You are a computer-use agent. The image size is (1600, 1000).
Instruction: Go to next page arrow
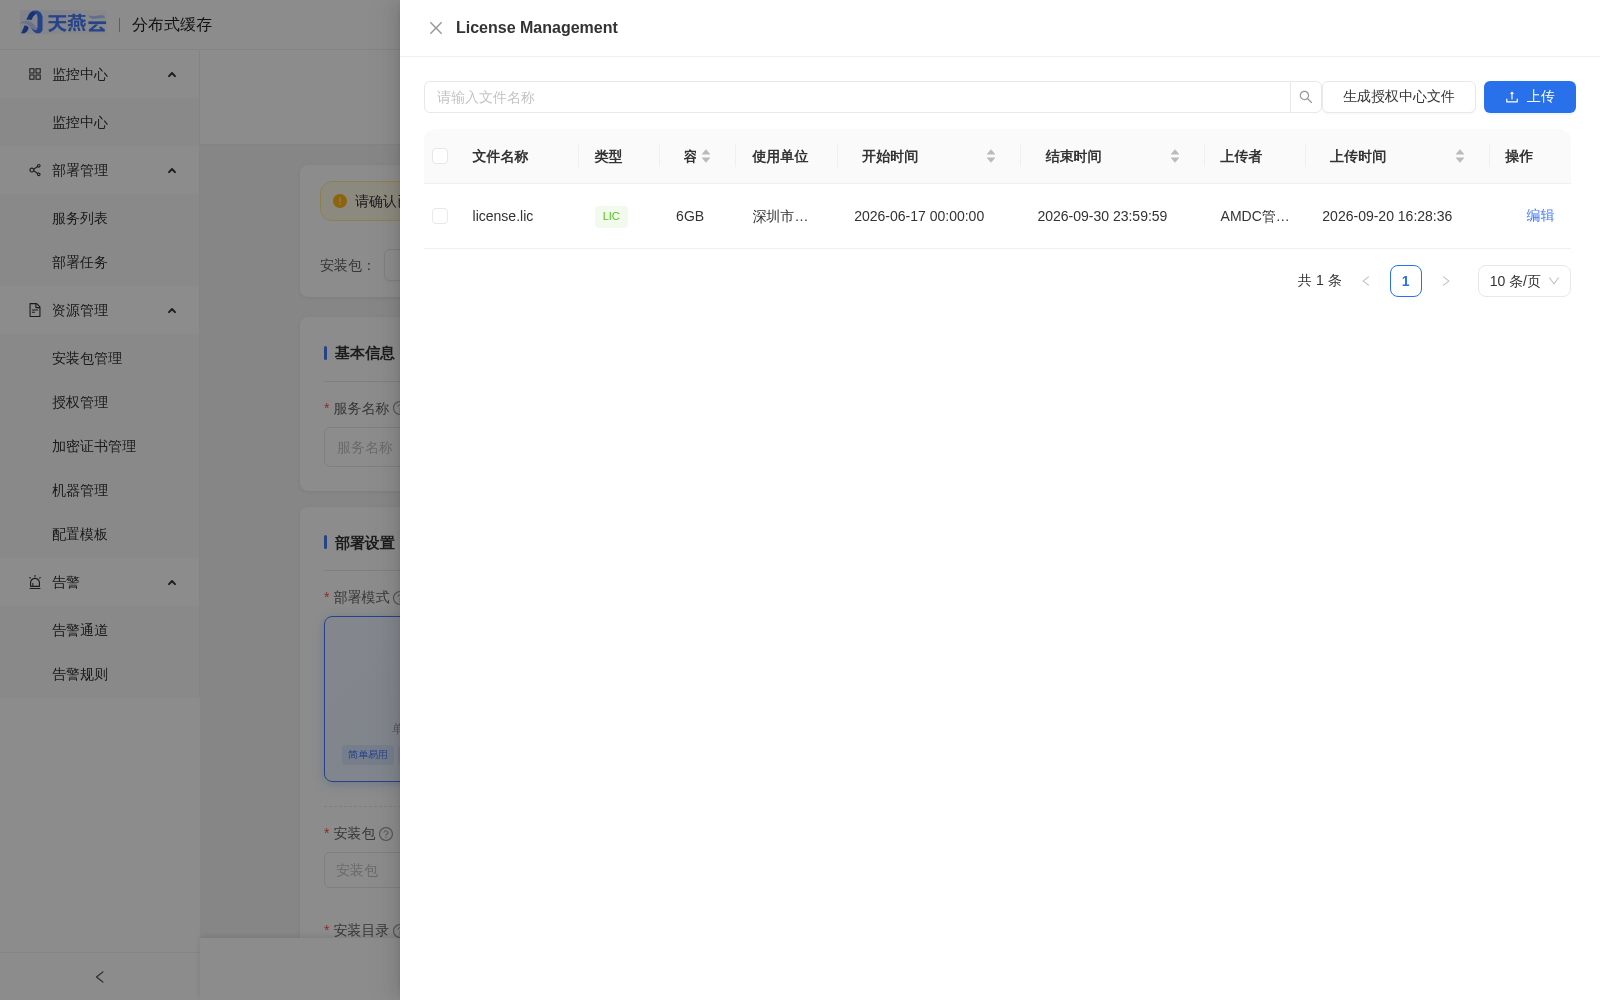(1446, 281)
